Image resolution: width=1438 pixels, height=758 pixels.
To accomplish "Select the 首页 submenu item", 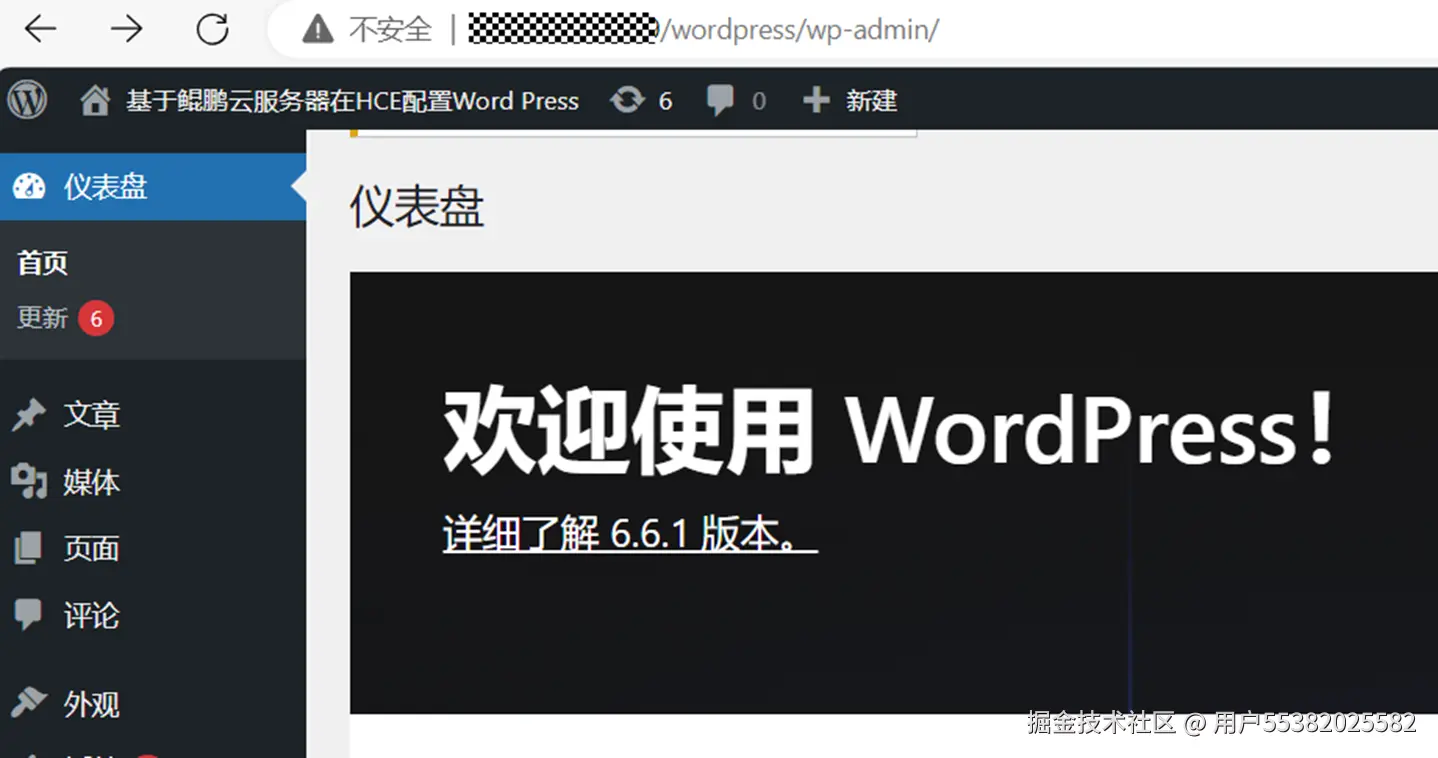I will click(42, 264).
